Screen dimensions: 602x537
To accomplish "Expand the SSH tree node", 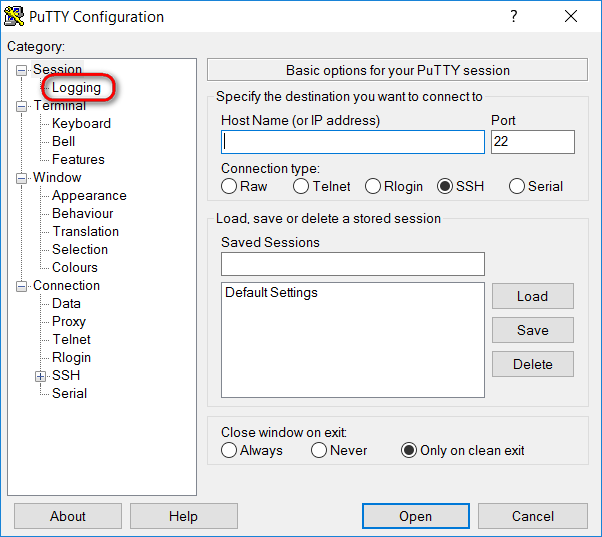I will [x=40, y=376].
